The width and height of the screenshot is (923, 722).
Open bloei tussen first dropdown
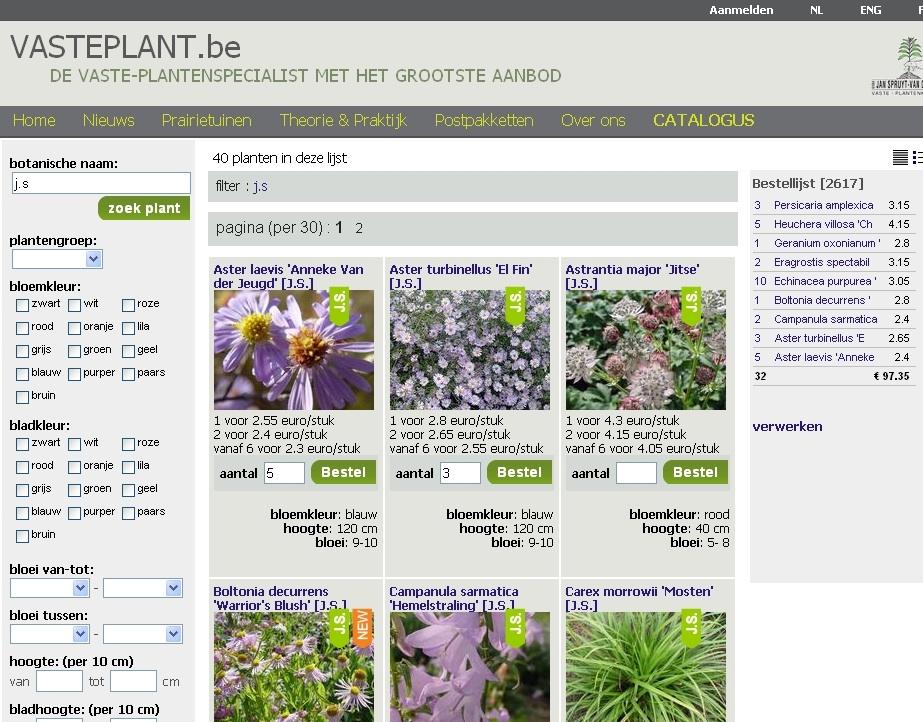(49, 634)
